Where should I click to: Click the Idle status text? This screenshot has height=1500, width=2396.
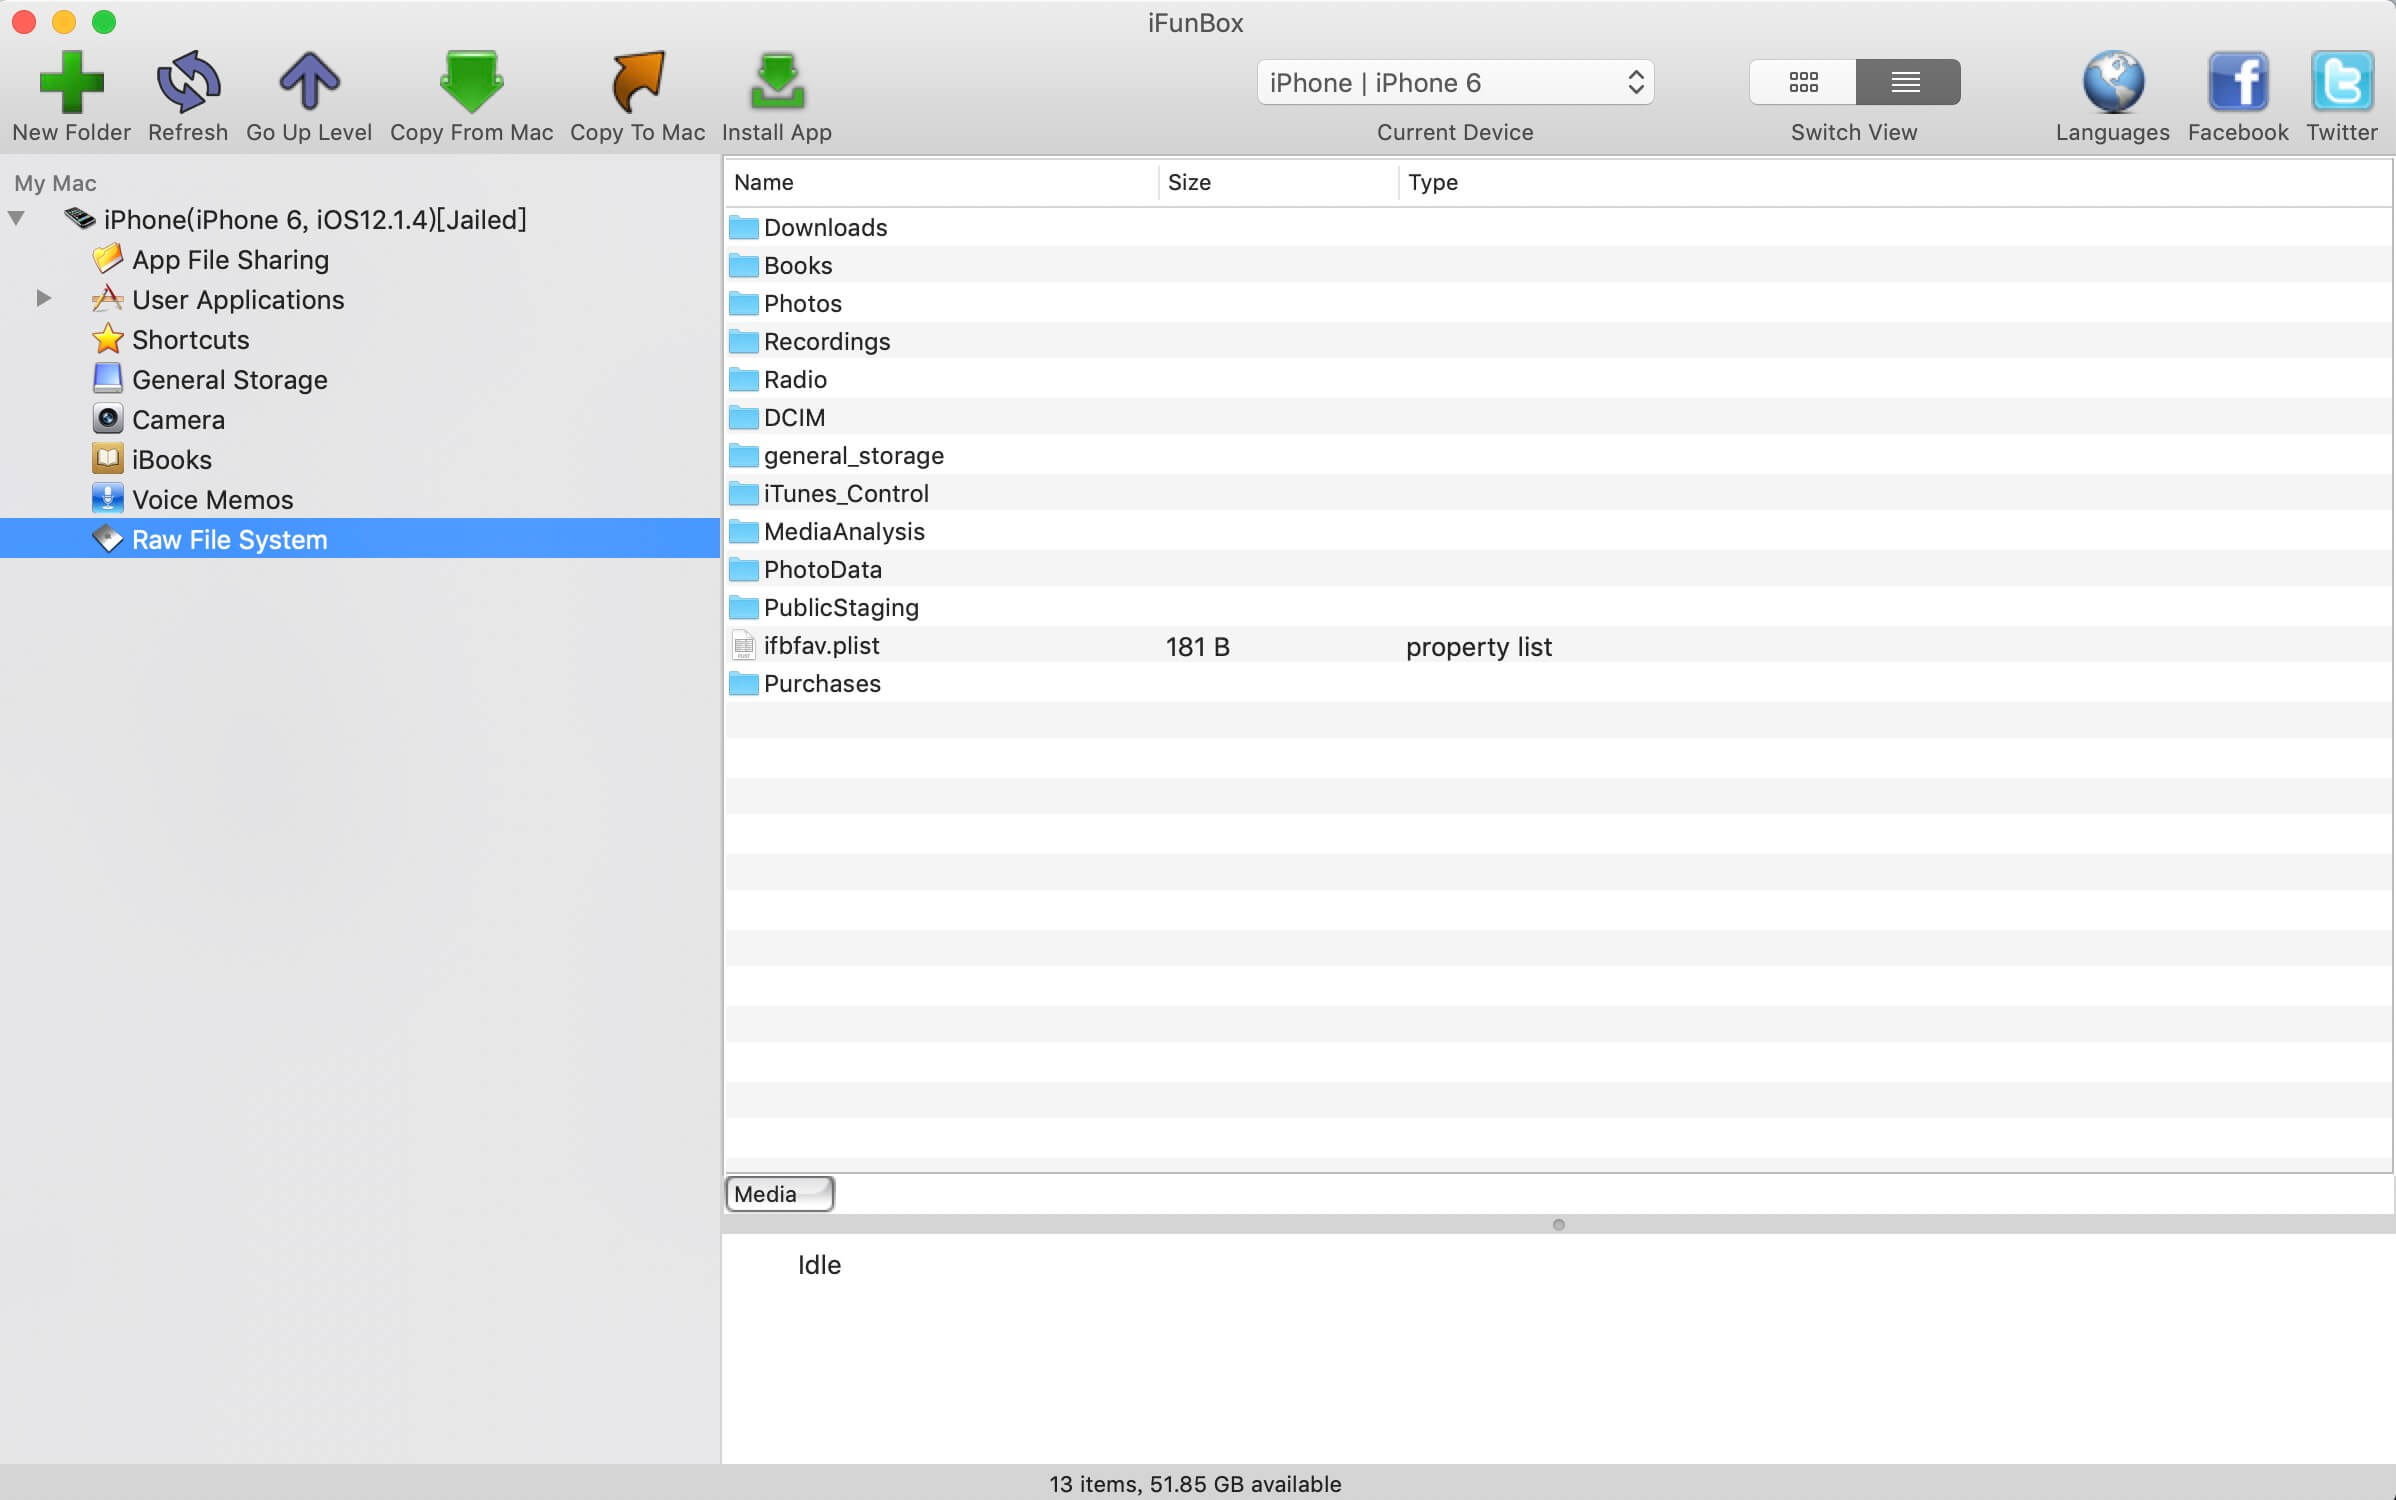pos(819,1265)
